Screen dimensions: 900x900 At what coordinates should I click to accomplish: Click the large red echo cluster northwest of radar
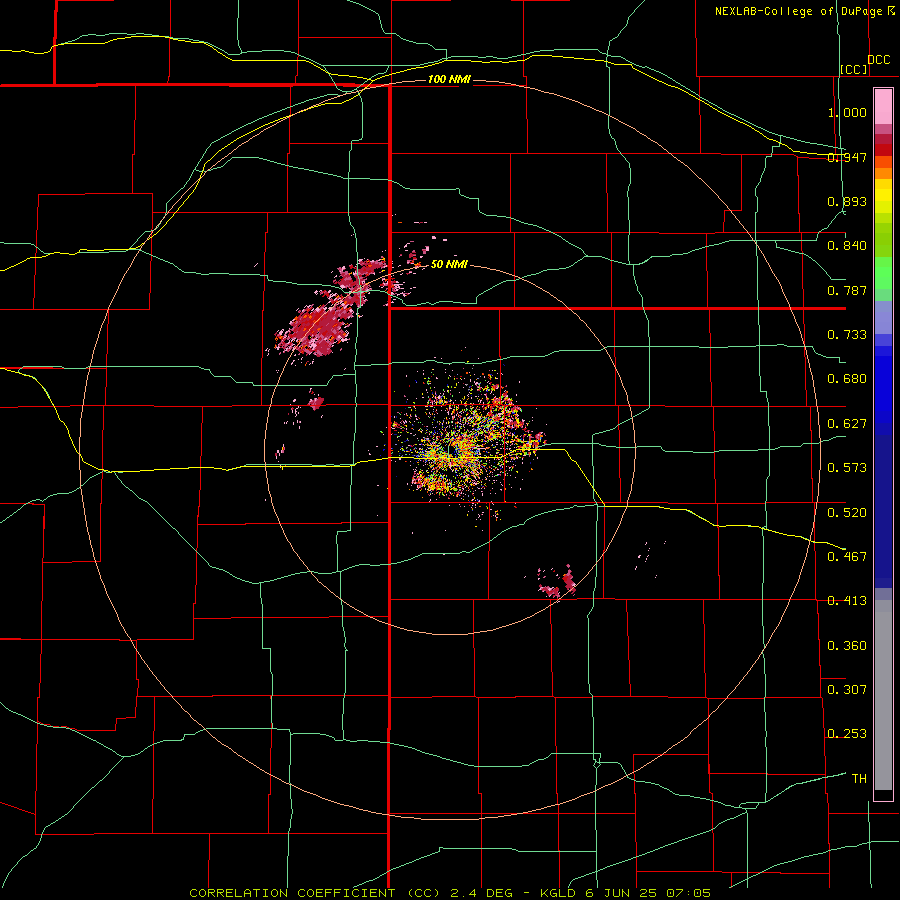[317, 330]
